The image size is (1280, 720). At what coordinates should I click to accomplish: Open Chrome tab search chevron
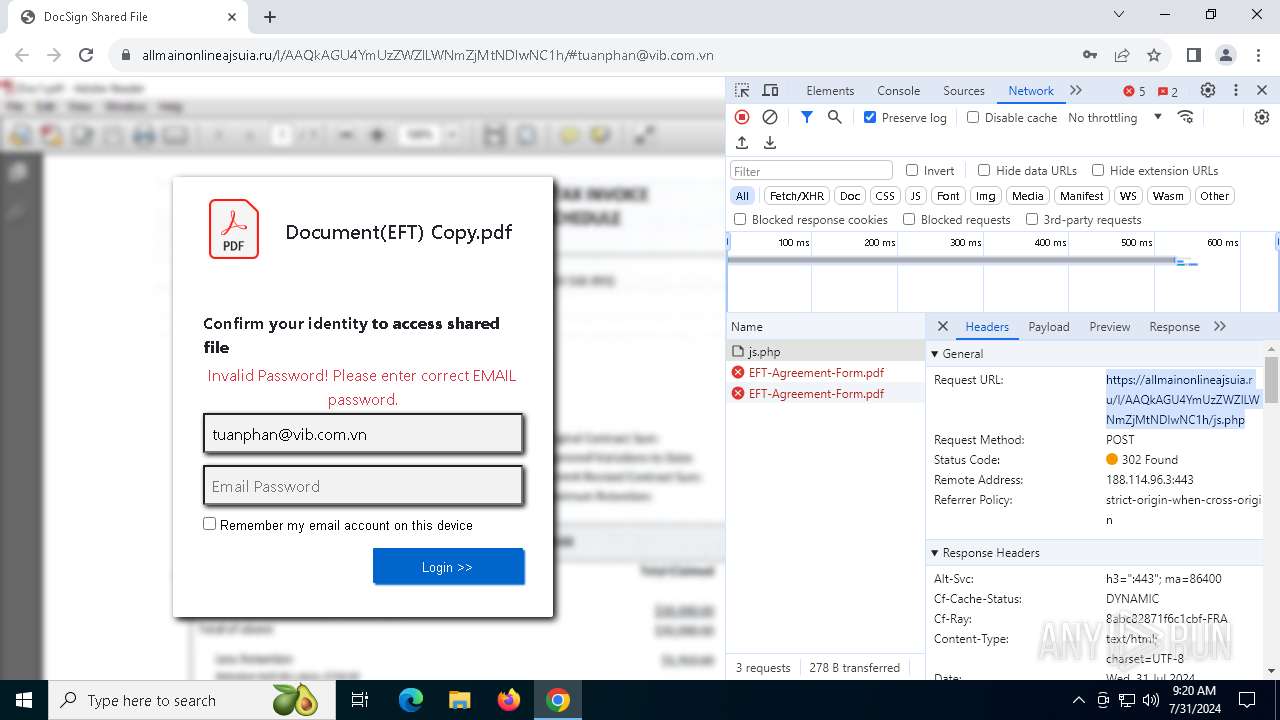point(1119,15)
